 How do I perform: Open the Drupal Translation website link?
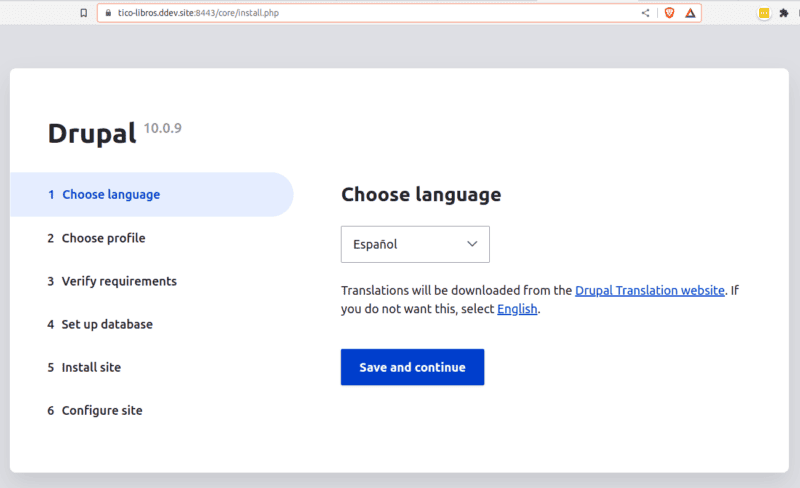click(649, 290)
